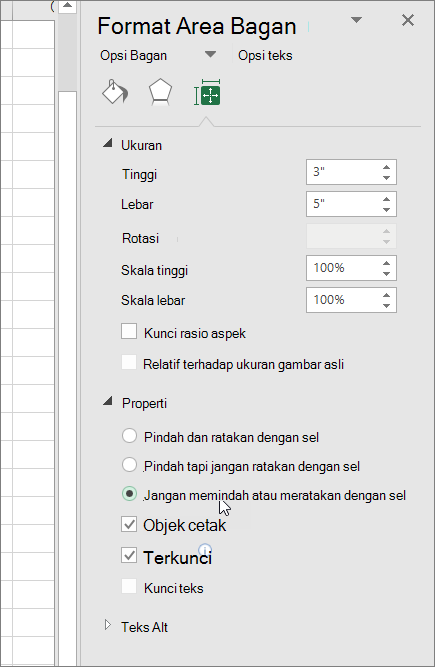
Task: Decrease Lebar value with down arrow
Action: tap(386, 210)
